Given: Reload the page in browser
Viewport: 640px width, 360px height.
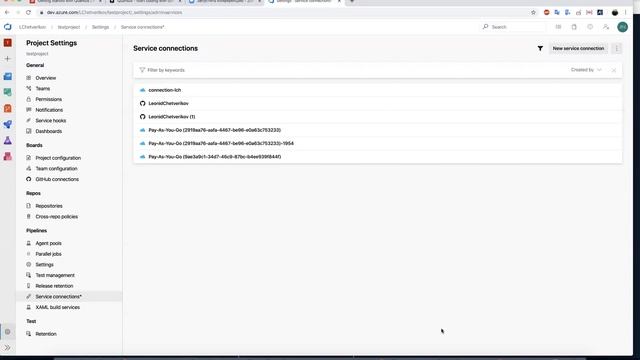Looking at the screenshot, I should point(28,12).
